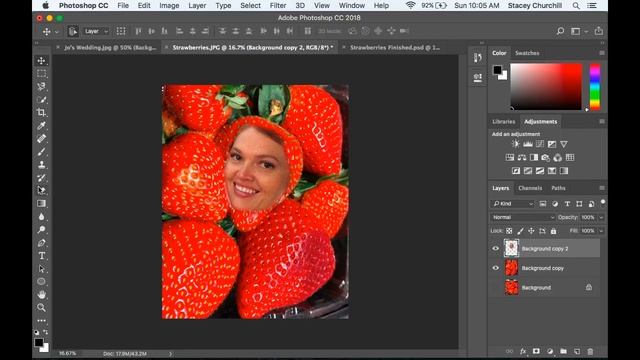The width and height of the screenshot is (640, 360).
Task: Show the Background layer using eye column
Action: [496, 287]
